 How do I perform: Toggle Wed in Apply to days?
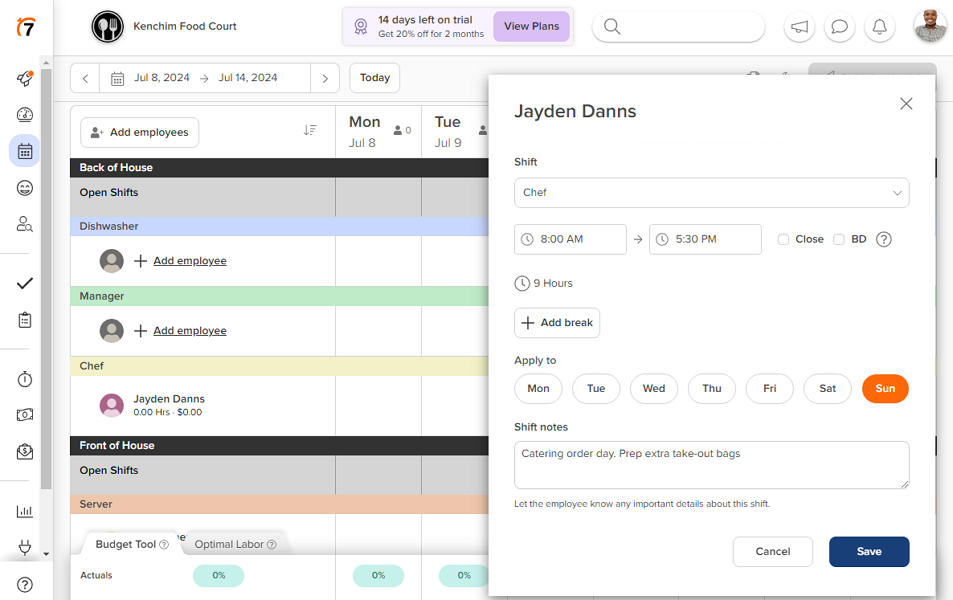coord(654,388)
